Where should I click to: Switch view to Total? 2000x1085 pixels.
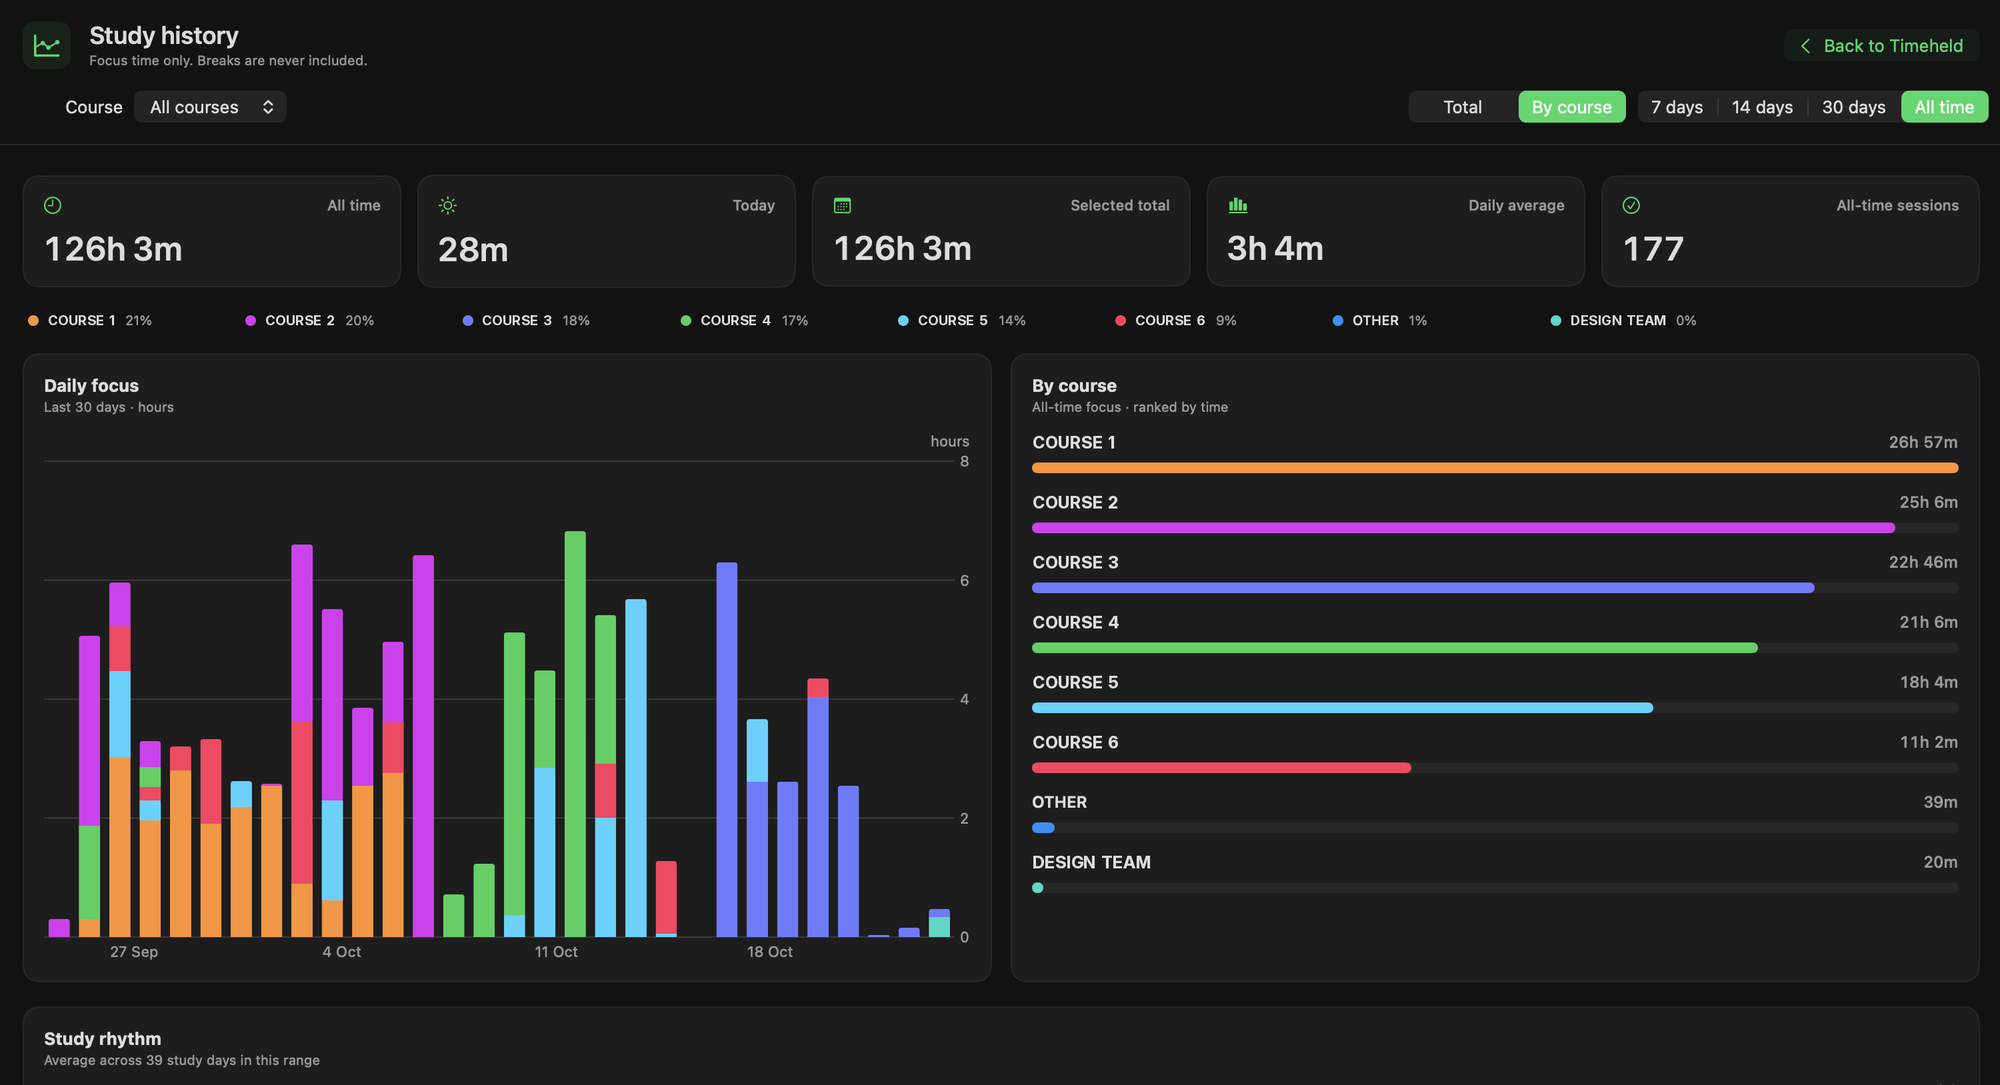(1462, 107)
